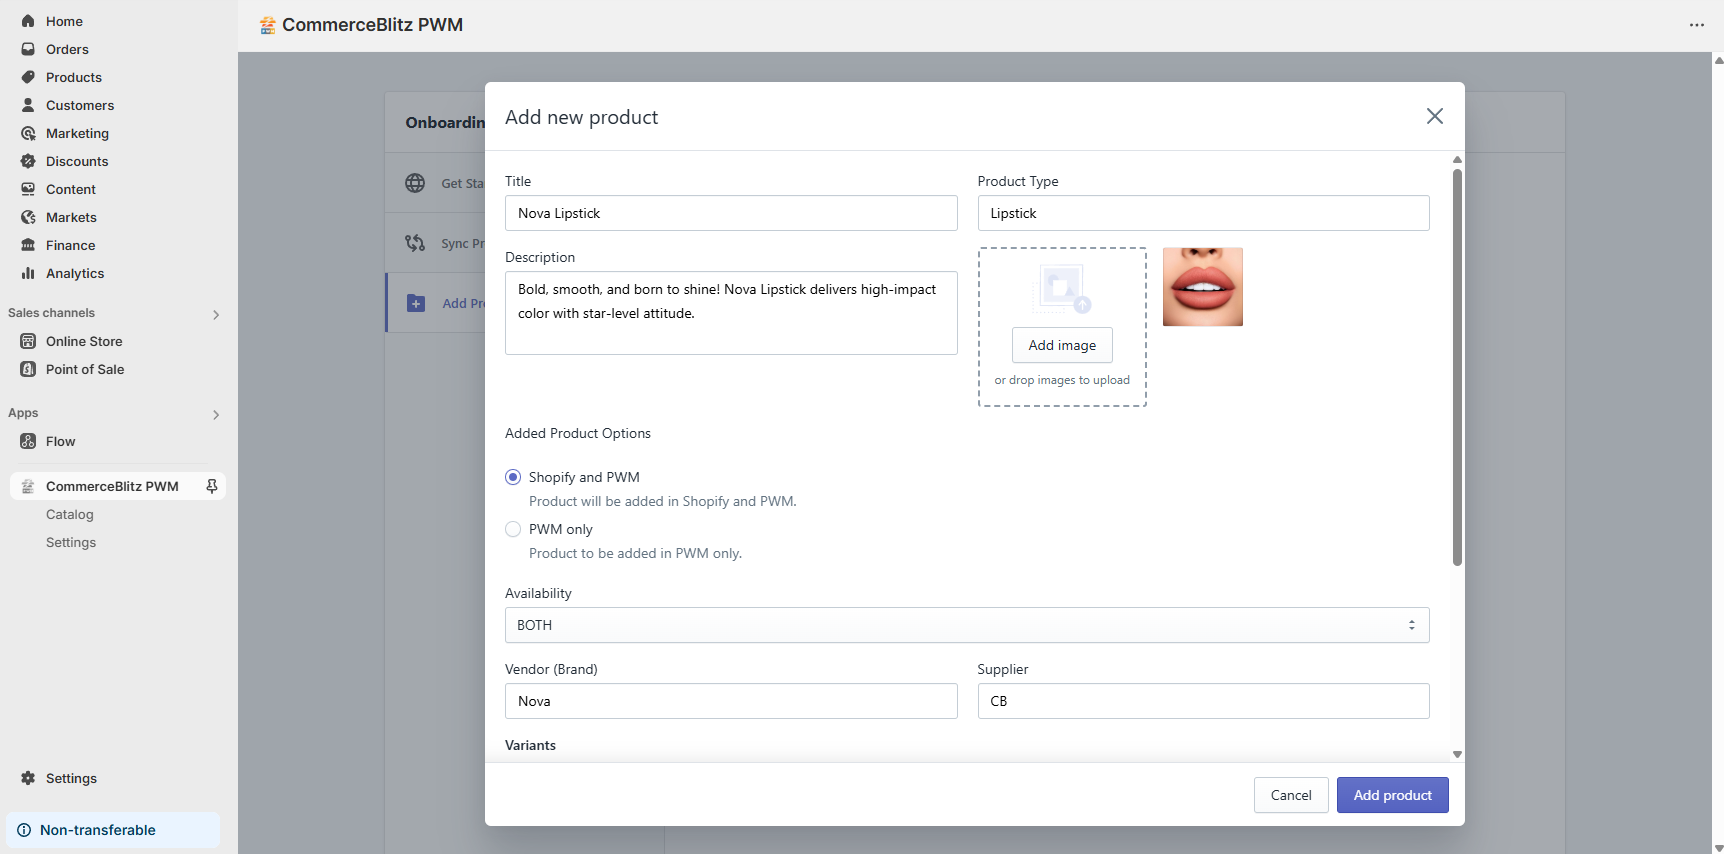Image resolution: width=1724 pixels, height=854 pixels.
Task: Click the Orders inbox icon
Action: (x=28, y=49)
